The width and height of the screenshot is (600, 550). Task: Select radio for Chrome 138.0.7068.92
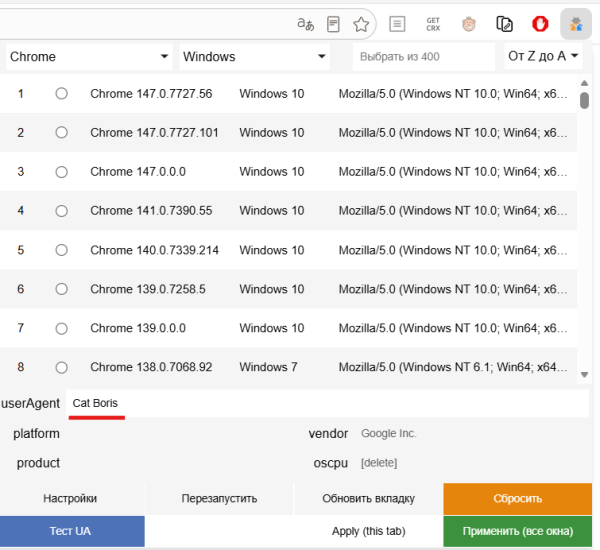coord(62,367)
